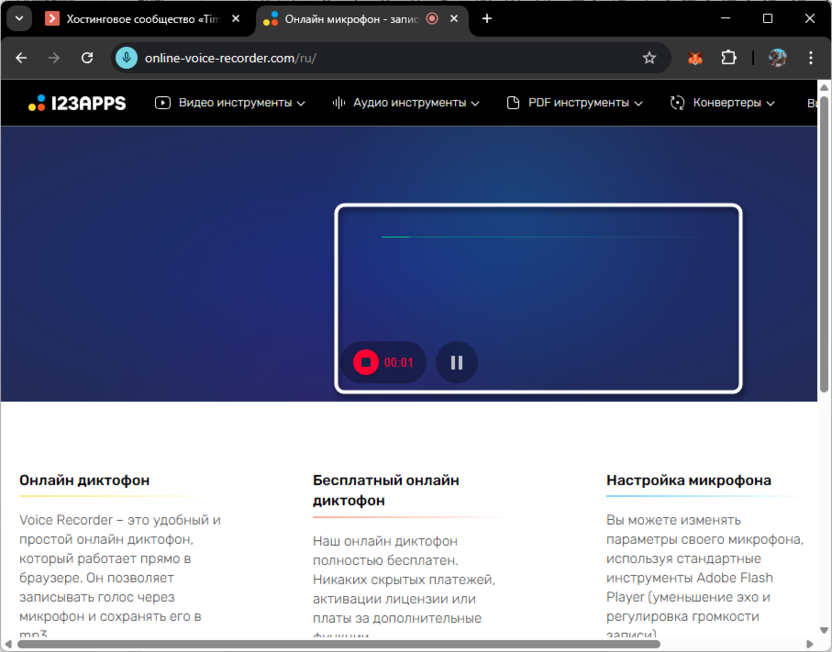Expand chevron next to Видео инструменты
832x652 pixels.
point(301,103)
